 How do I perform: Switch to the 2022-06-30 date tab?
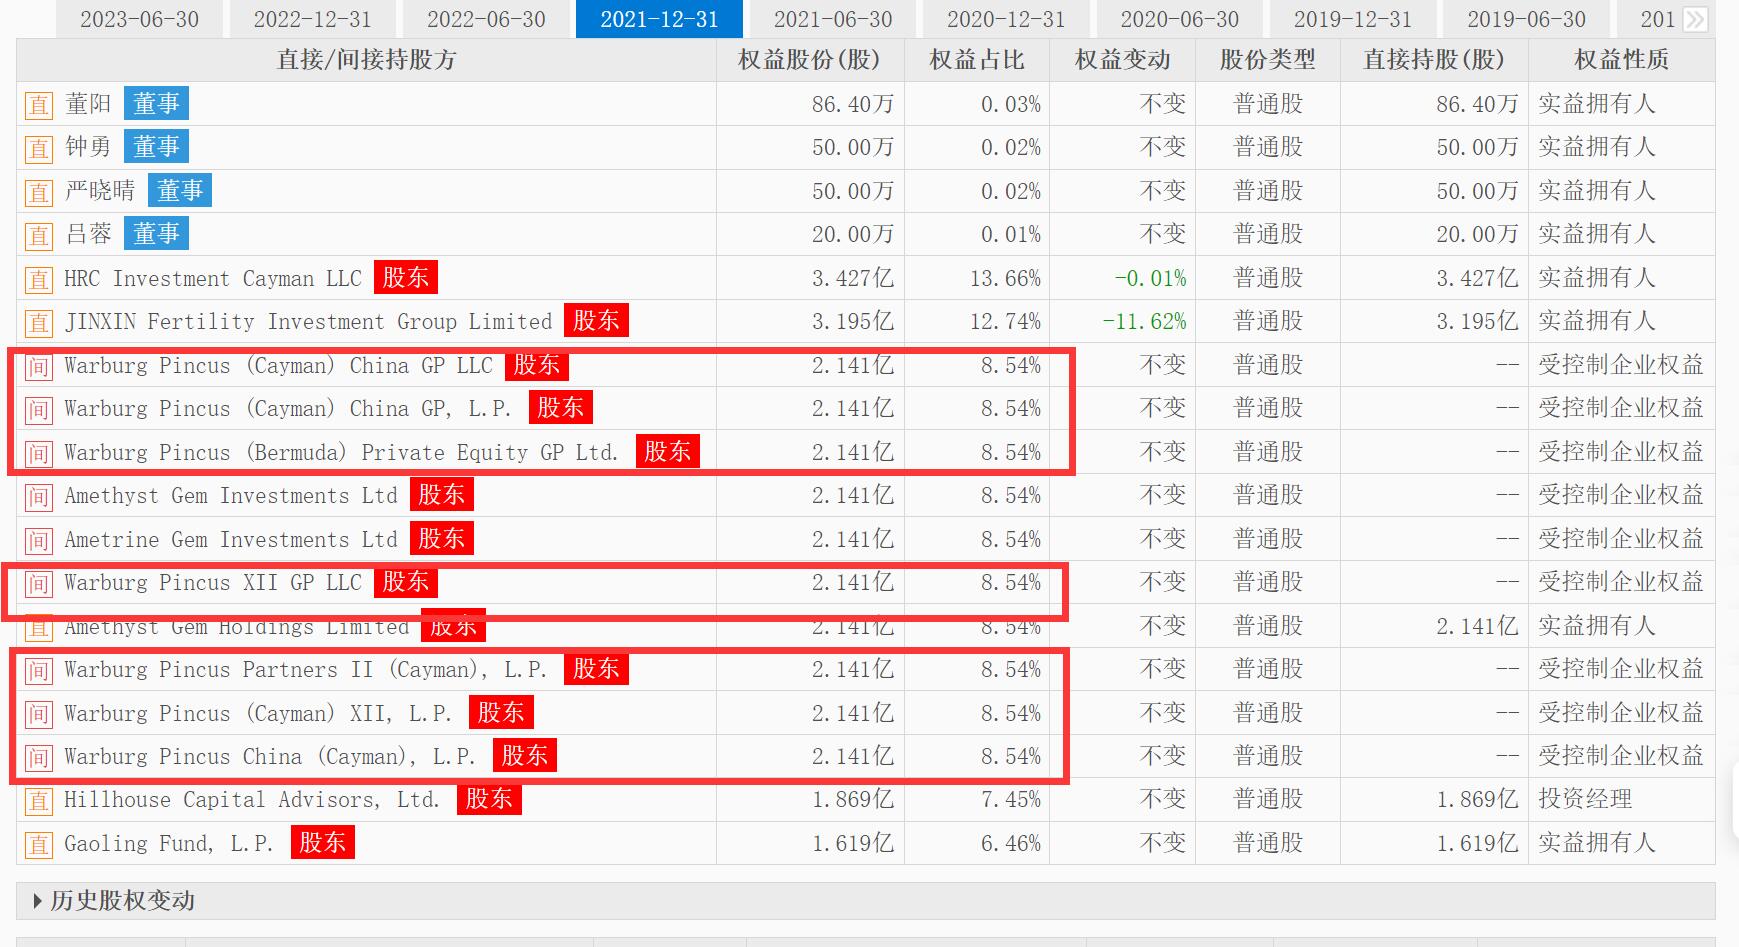coord(486,19)
